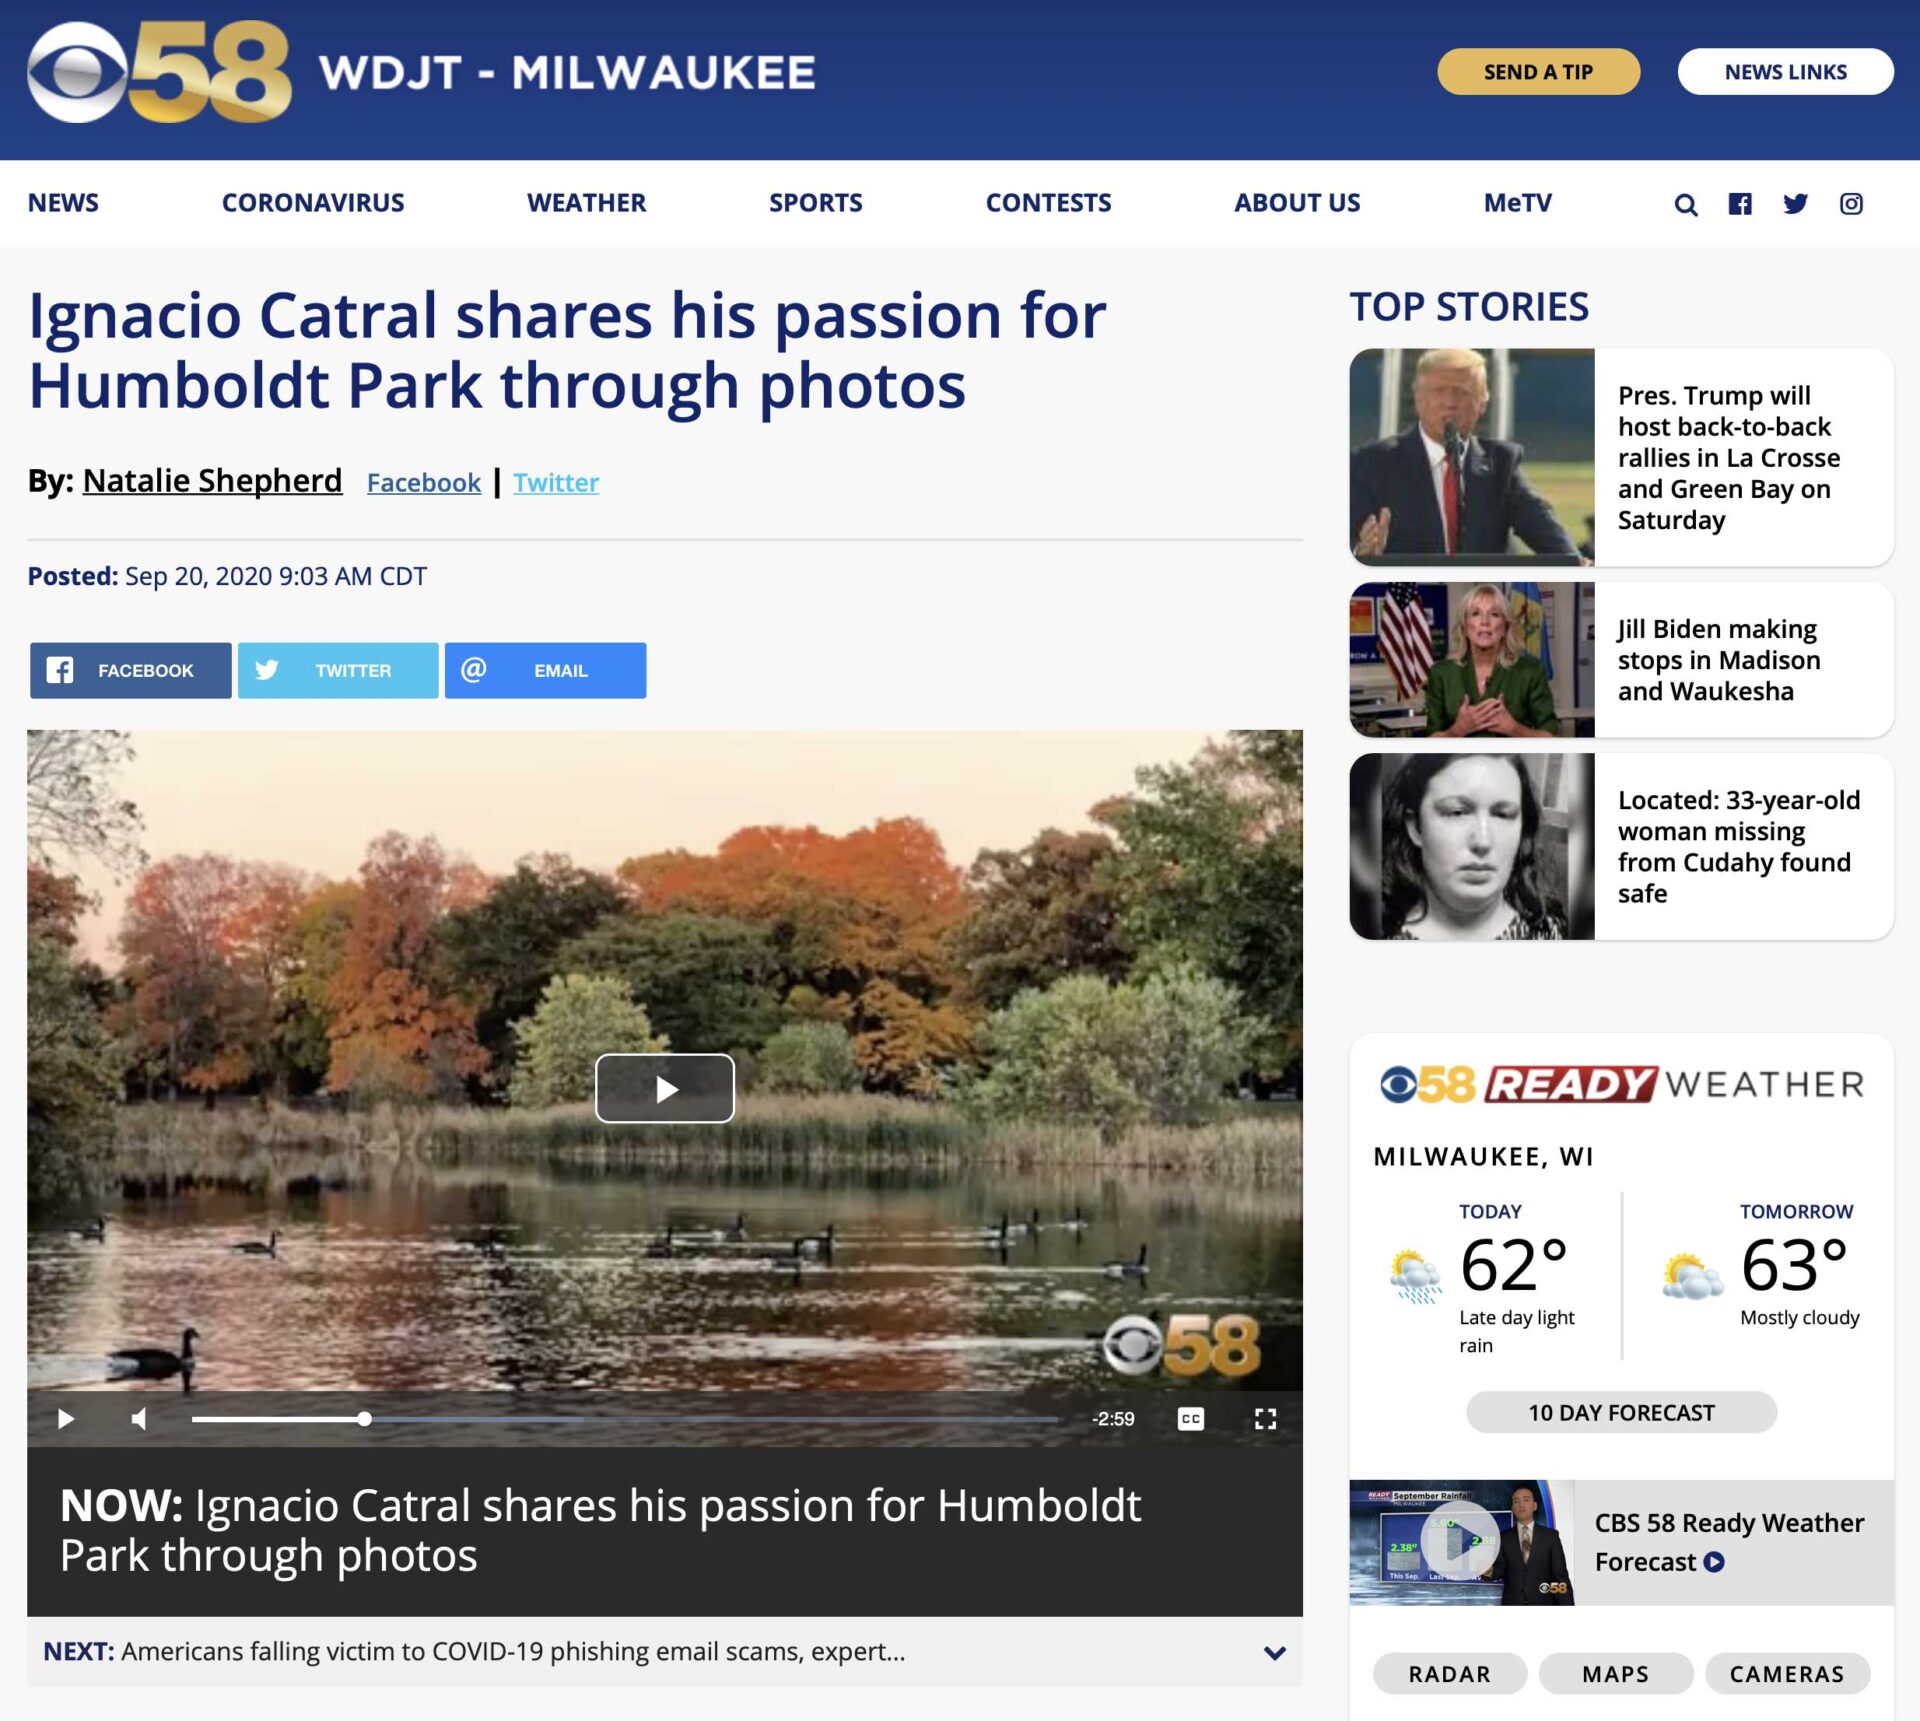Open the Instagram icon in nav bar

tap(1851, 204)
